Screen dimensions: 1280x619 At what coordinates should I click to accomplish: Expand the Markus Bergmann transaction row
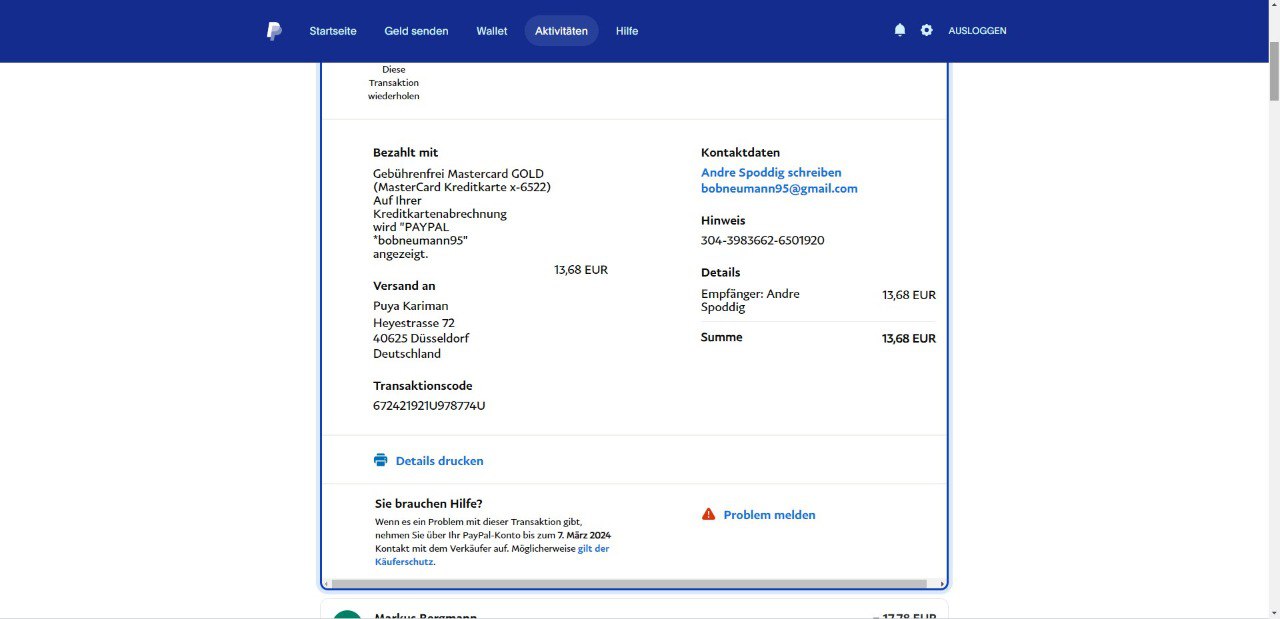point(634,612)
